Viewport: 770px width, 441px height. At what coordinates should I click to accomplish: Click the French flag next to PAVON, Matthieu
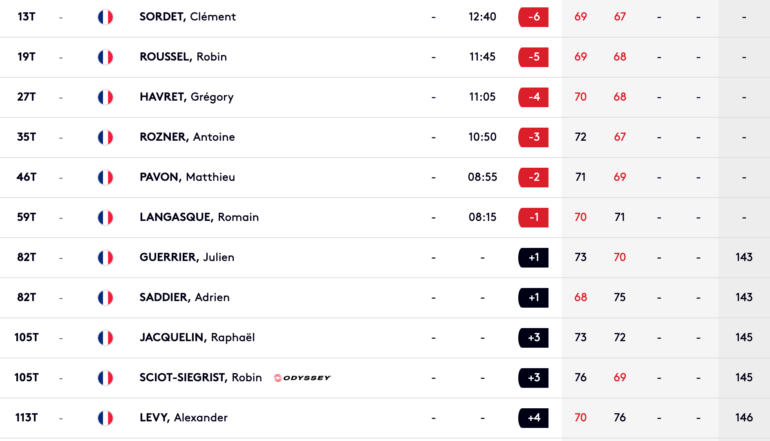click(105, 177)
